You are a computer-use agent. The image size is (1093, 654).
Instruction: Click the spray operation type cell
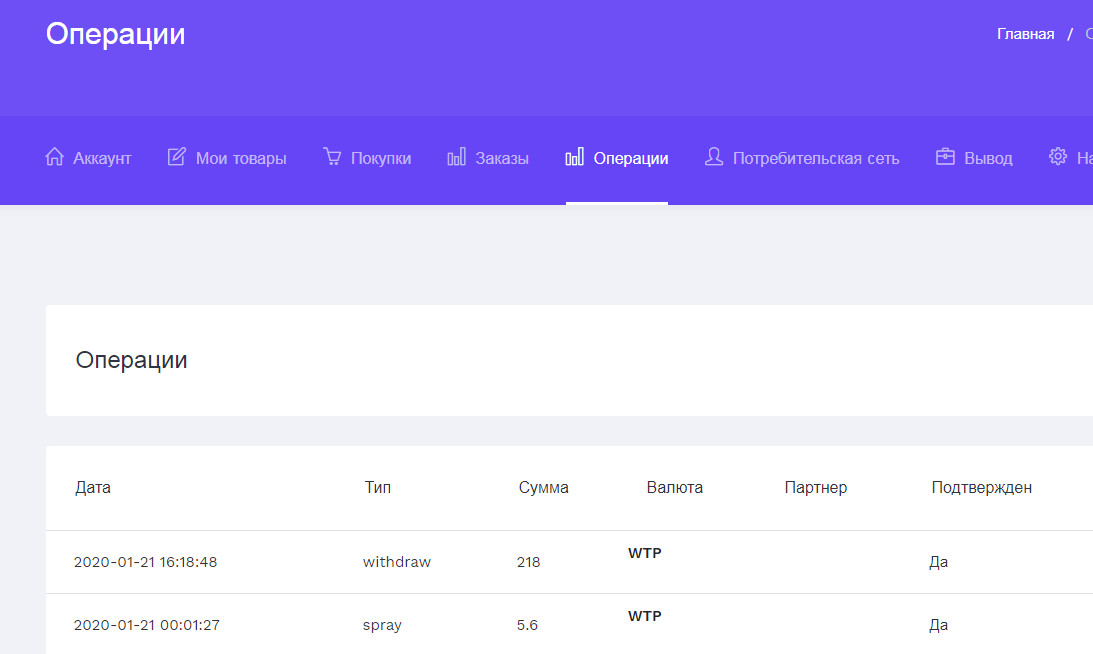382,625
